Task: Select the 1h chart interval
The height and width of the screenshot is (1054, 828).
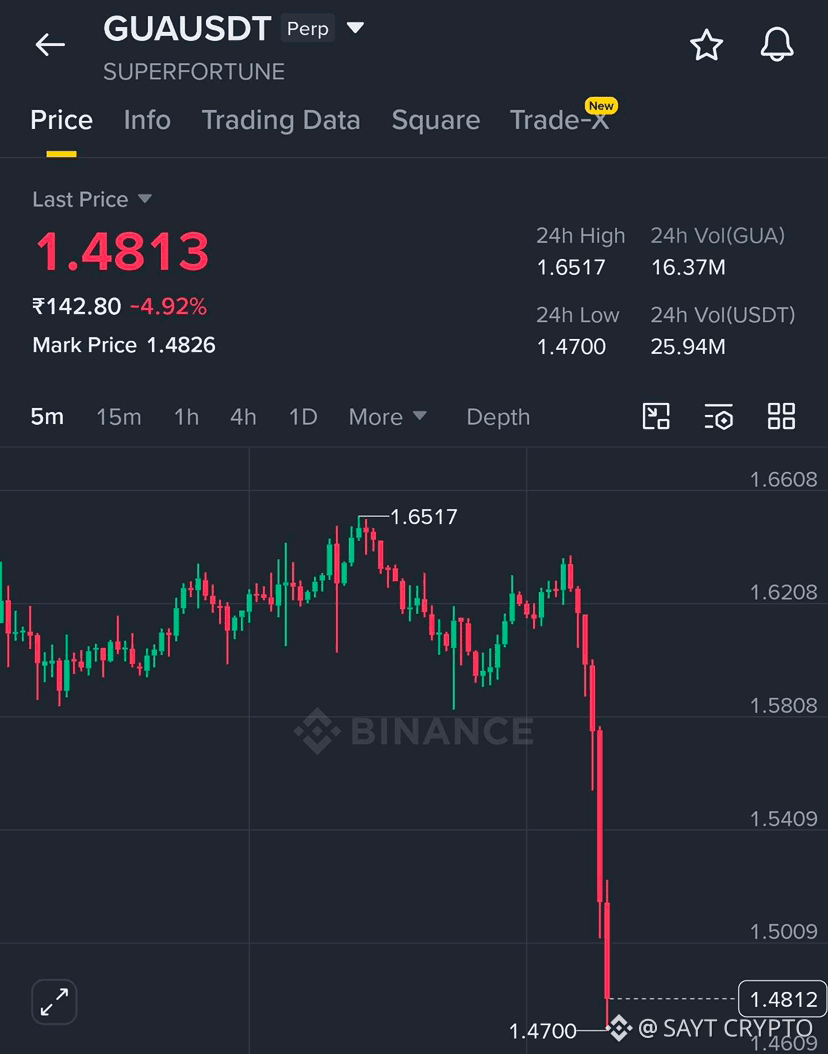Action: [186, 417]
